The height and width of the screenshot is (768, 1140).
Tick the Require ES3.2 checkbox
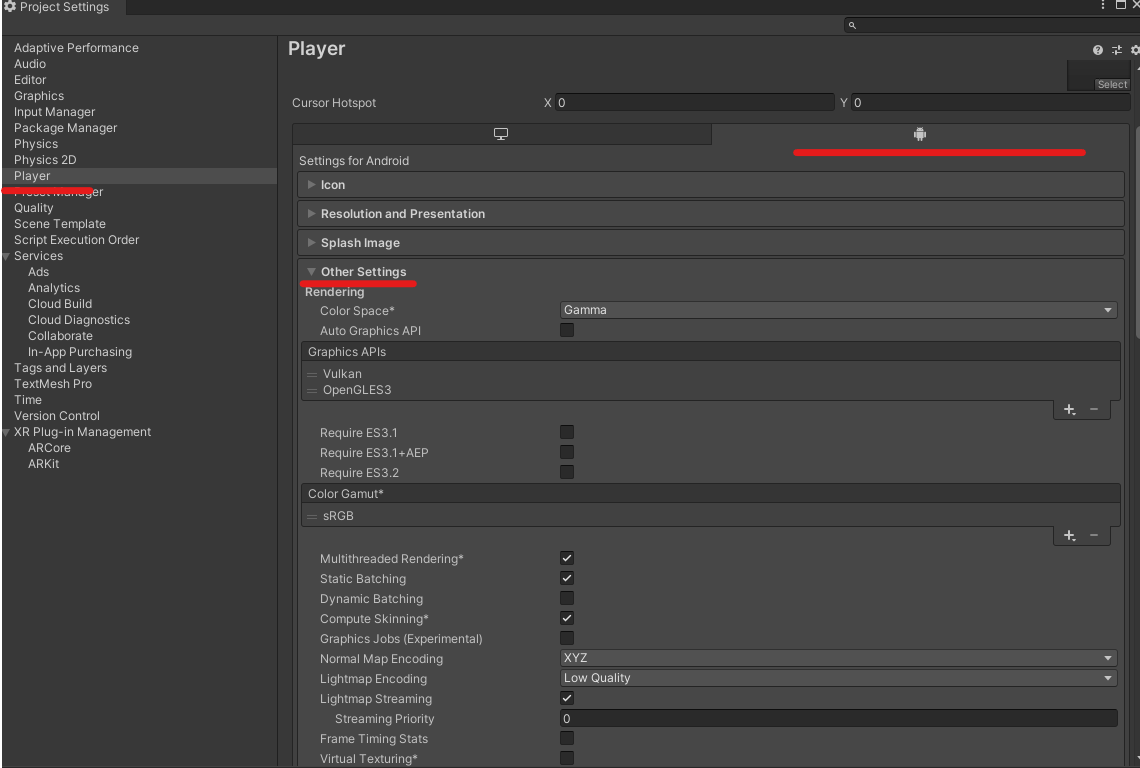click(x=567, y=472)
